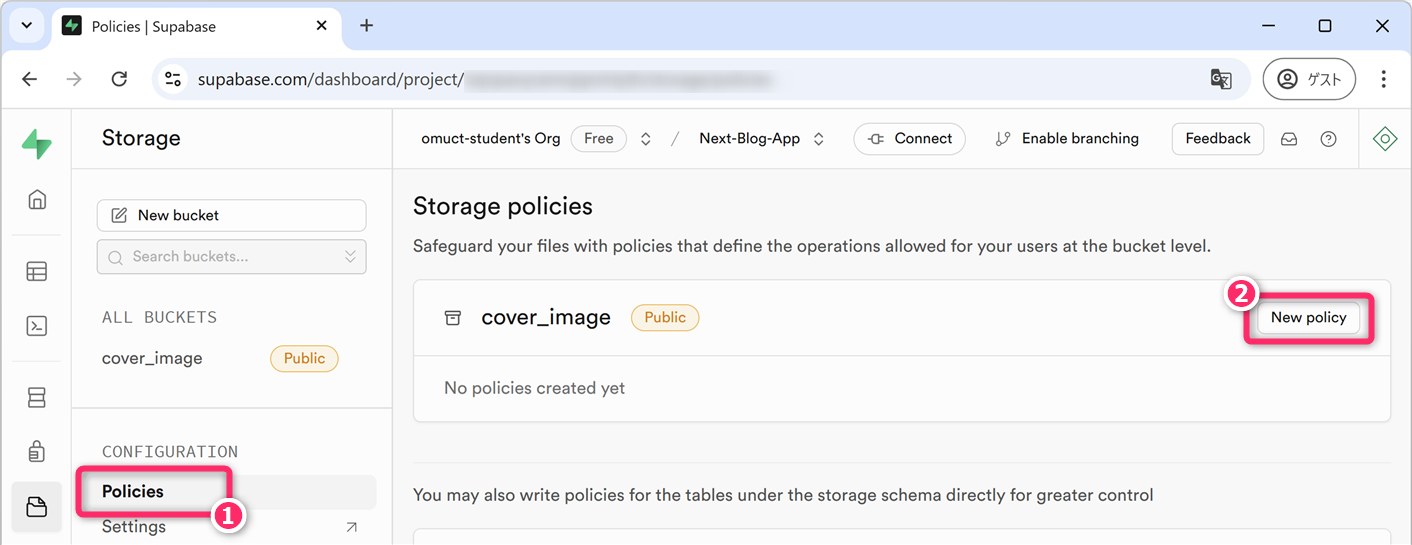Viewport: 1412px width, 545px height.
Task: Open the search buttons filter chevron
Action: click(350, 257)
